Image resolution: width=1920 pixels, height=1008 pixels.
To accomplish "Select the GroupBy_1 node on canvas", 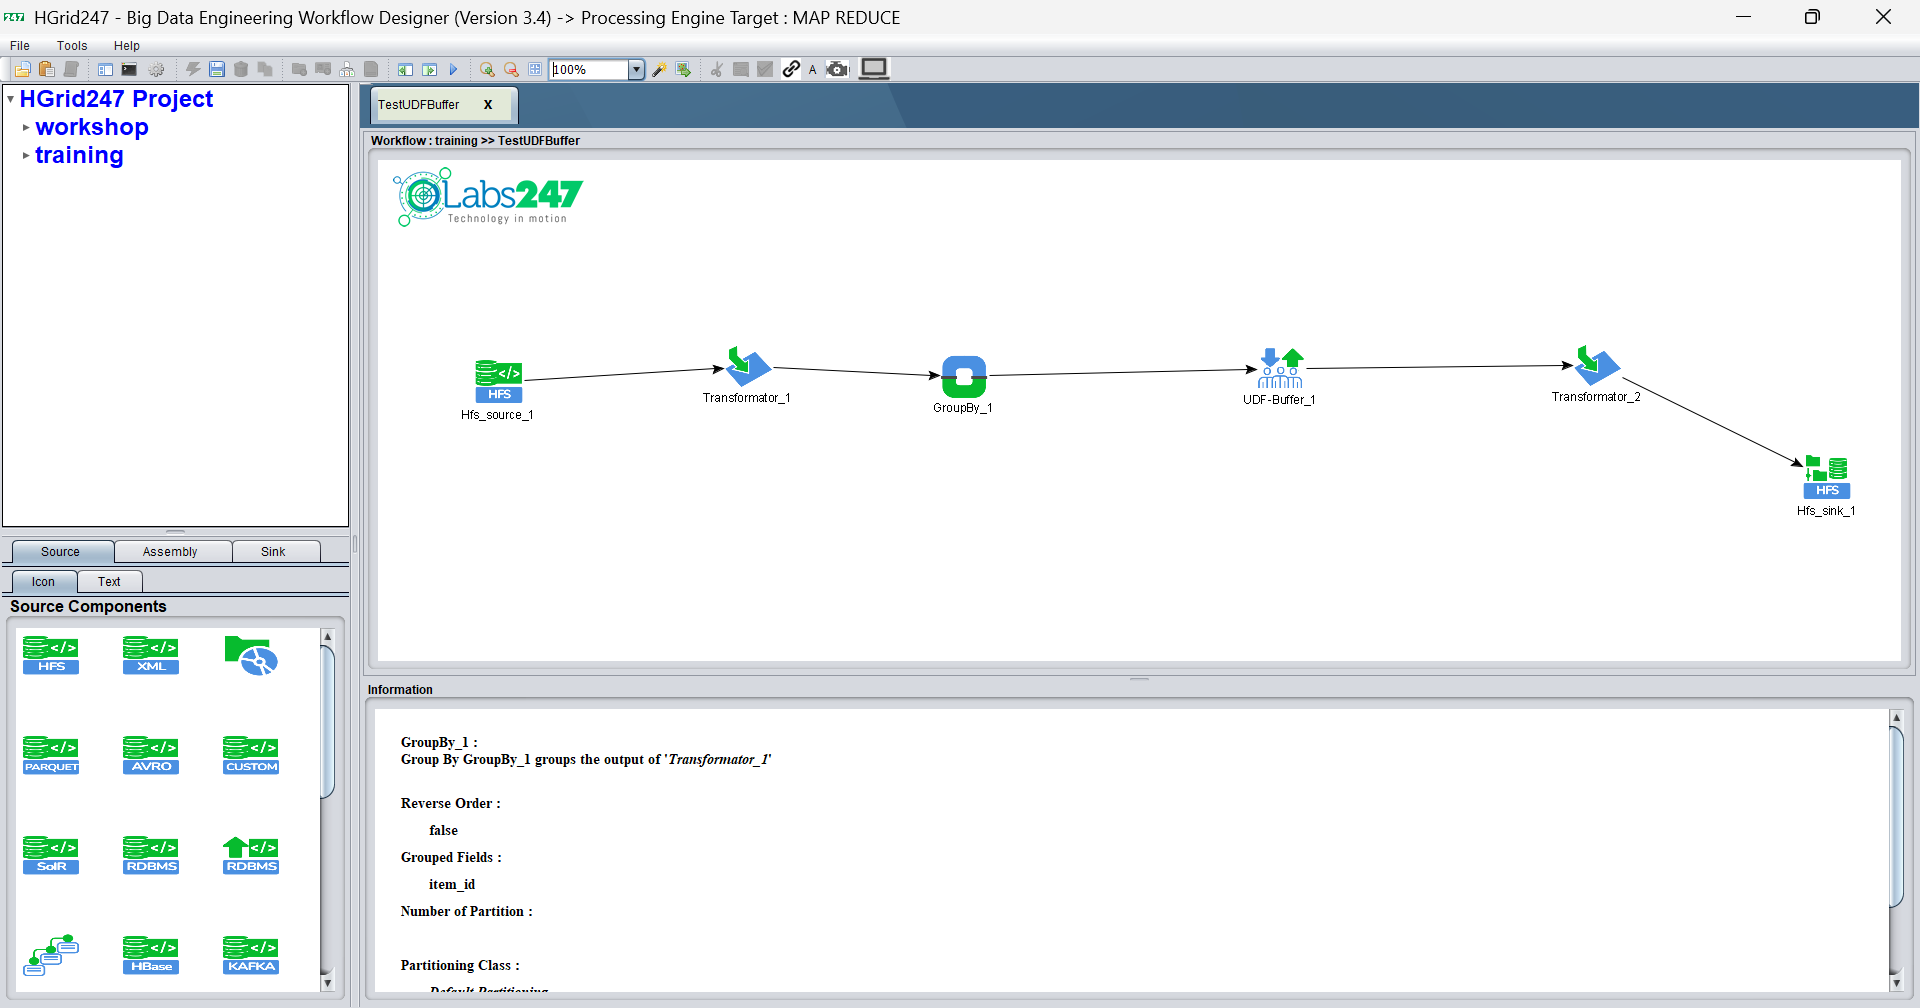I will (964, 377).
